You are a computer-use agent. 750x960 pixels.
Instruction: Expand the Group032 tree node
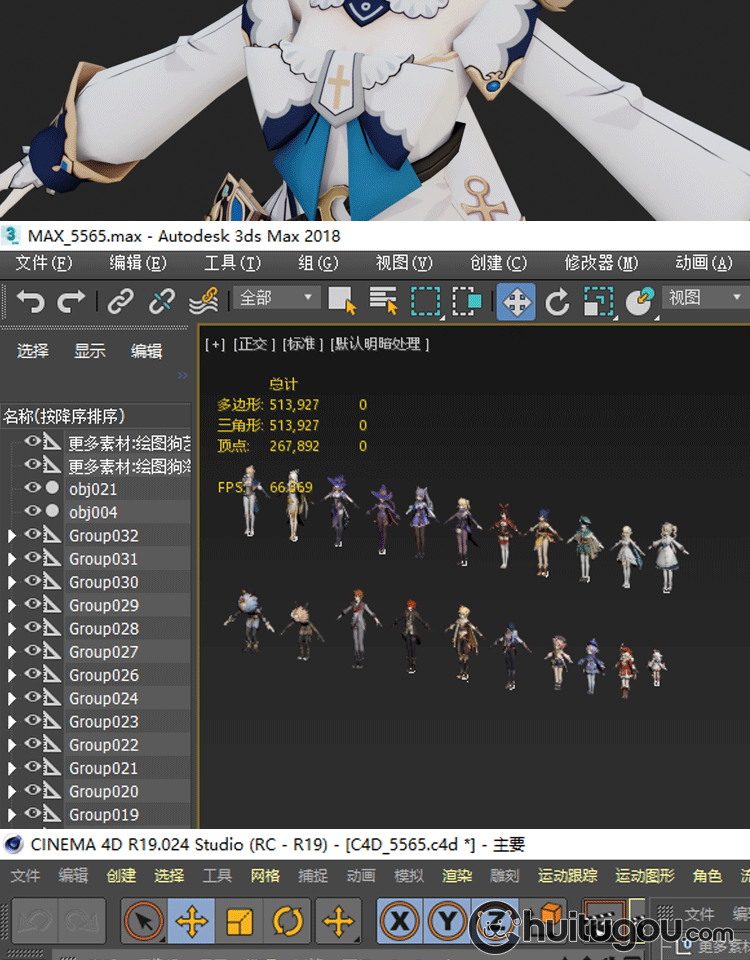(11, 536)
